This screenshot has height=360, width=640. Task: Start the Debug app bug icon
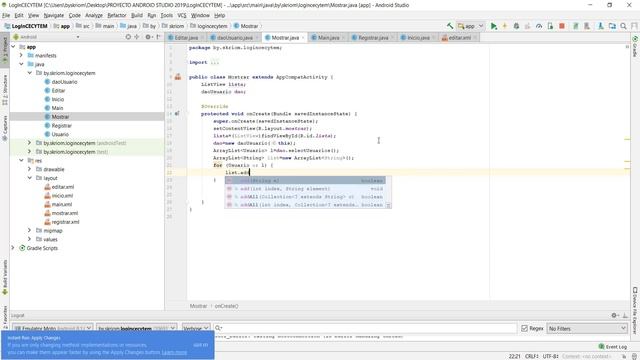click(x=516, y=26)
